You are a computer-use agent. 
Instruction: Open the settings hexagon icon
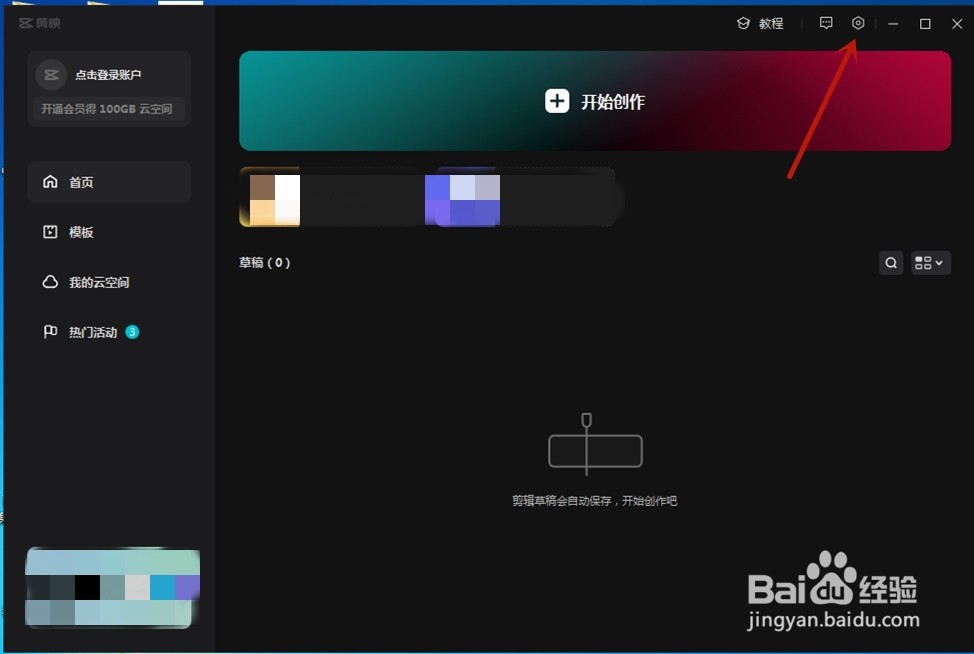click(x=858, y=23)
